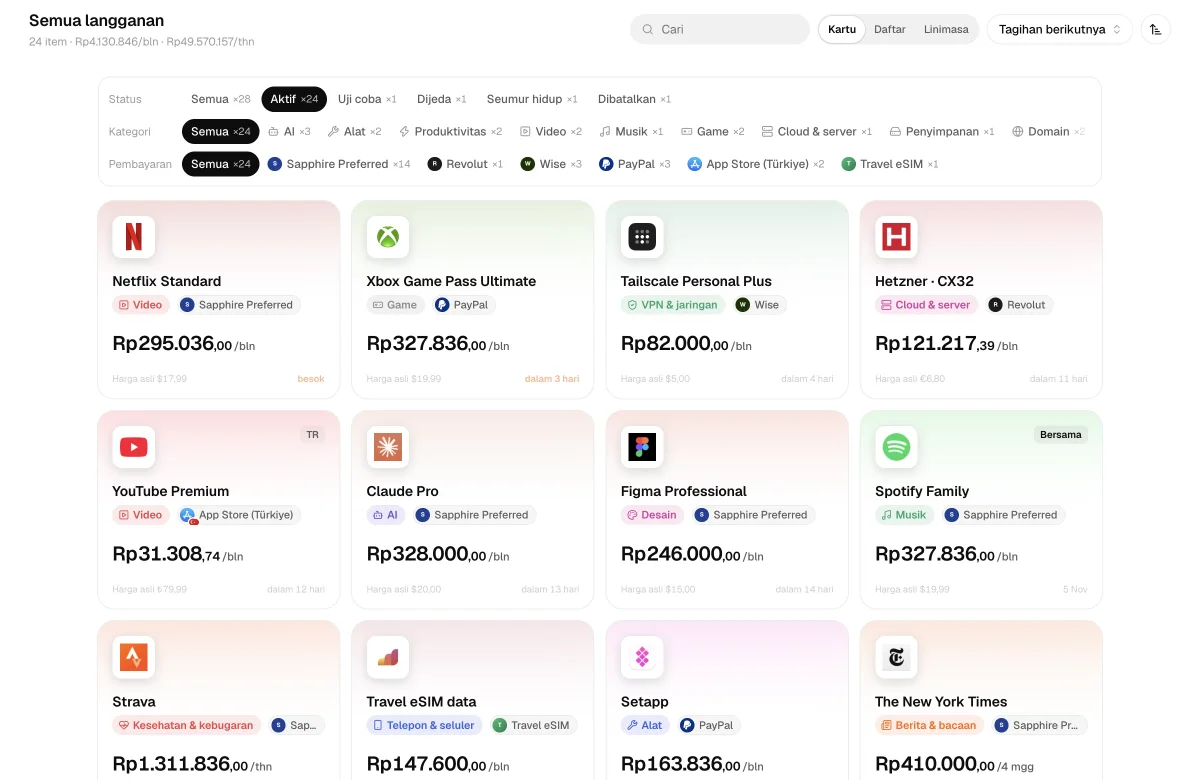Filter category by Produktivitas
Viewport: 1200px width, 780px height.
click(450, 131)
